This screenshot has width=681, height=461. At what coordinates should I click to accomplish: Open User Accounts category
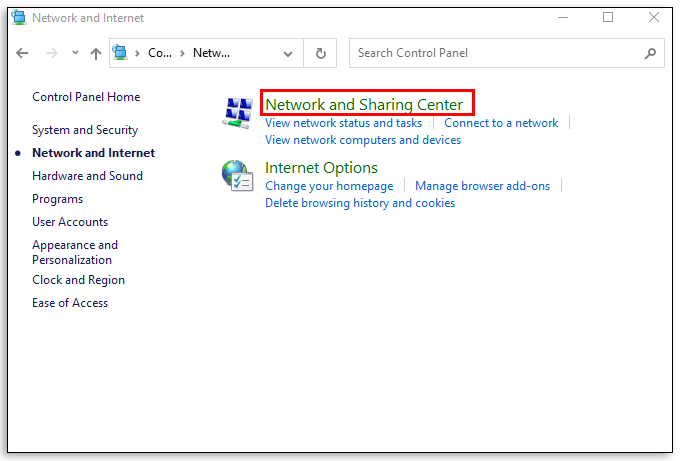[x=70, y=222]
